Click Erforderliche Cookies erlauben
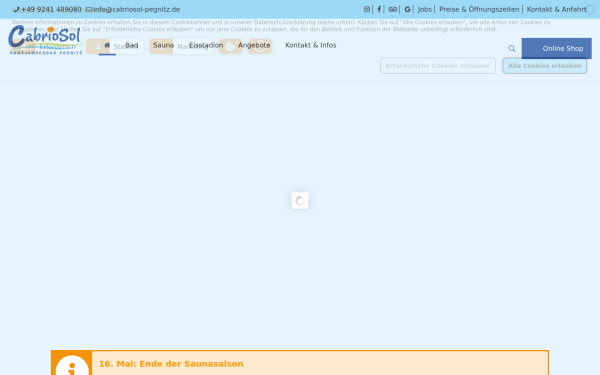Screen dimensions: 600x375 438,66
